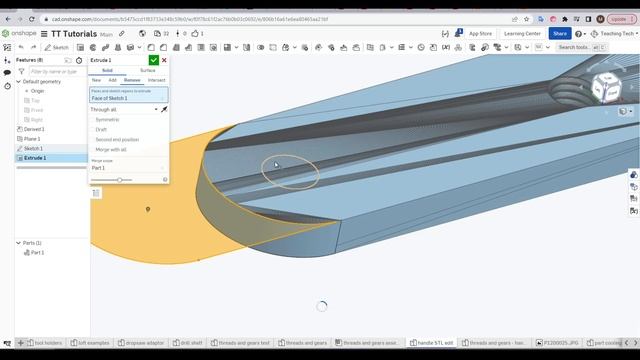This screenshot has height=360, width=640.
Task: Toggle the Draft checkbox
Action: [98, 129]
